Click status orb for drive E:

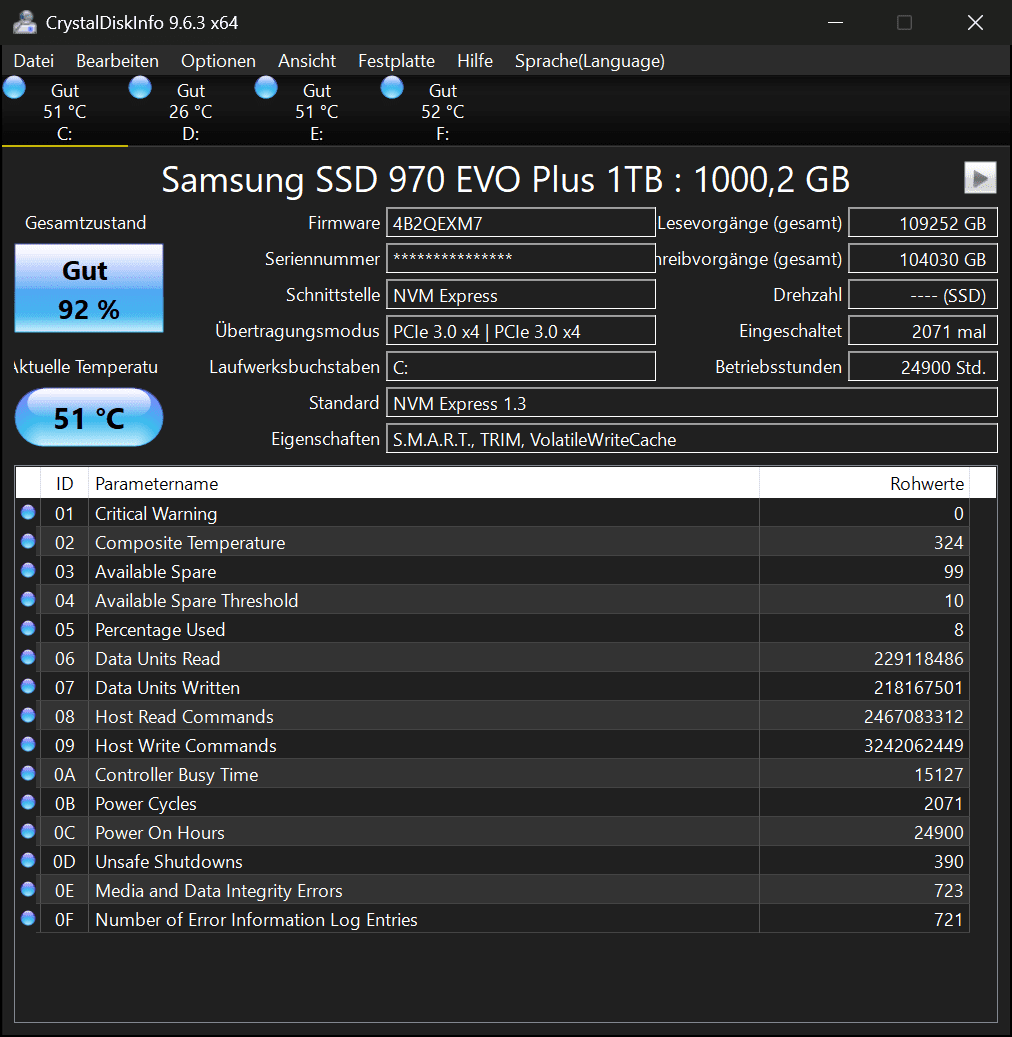pyautogui.click(x=266, y=87)
